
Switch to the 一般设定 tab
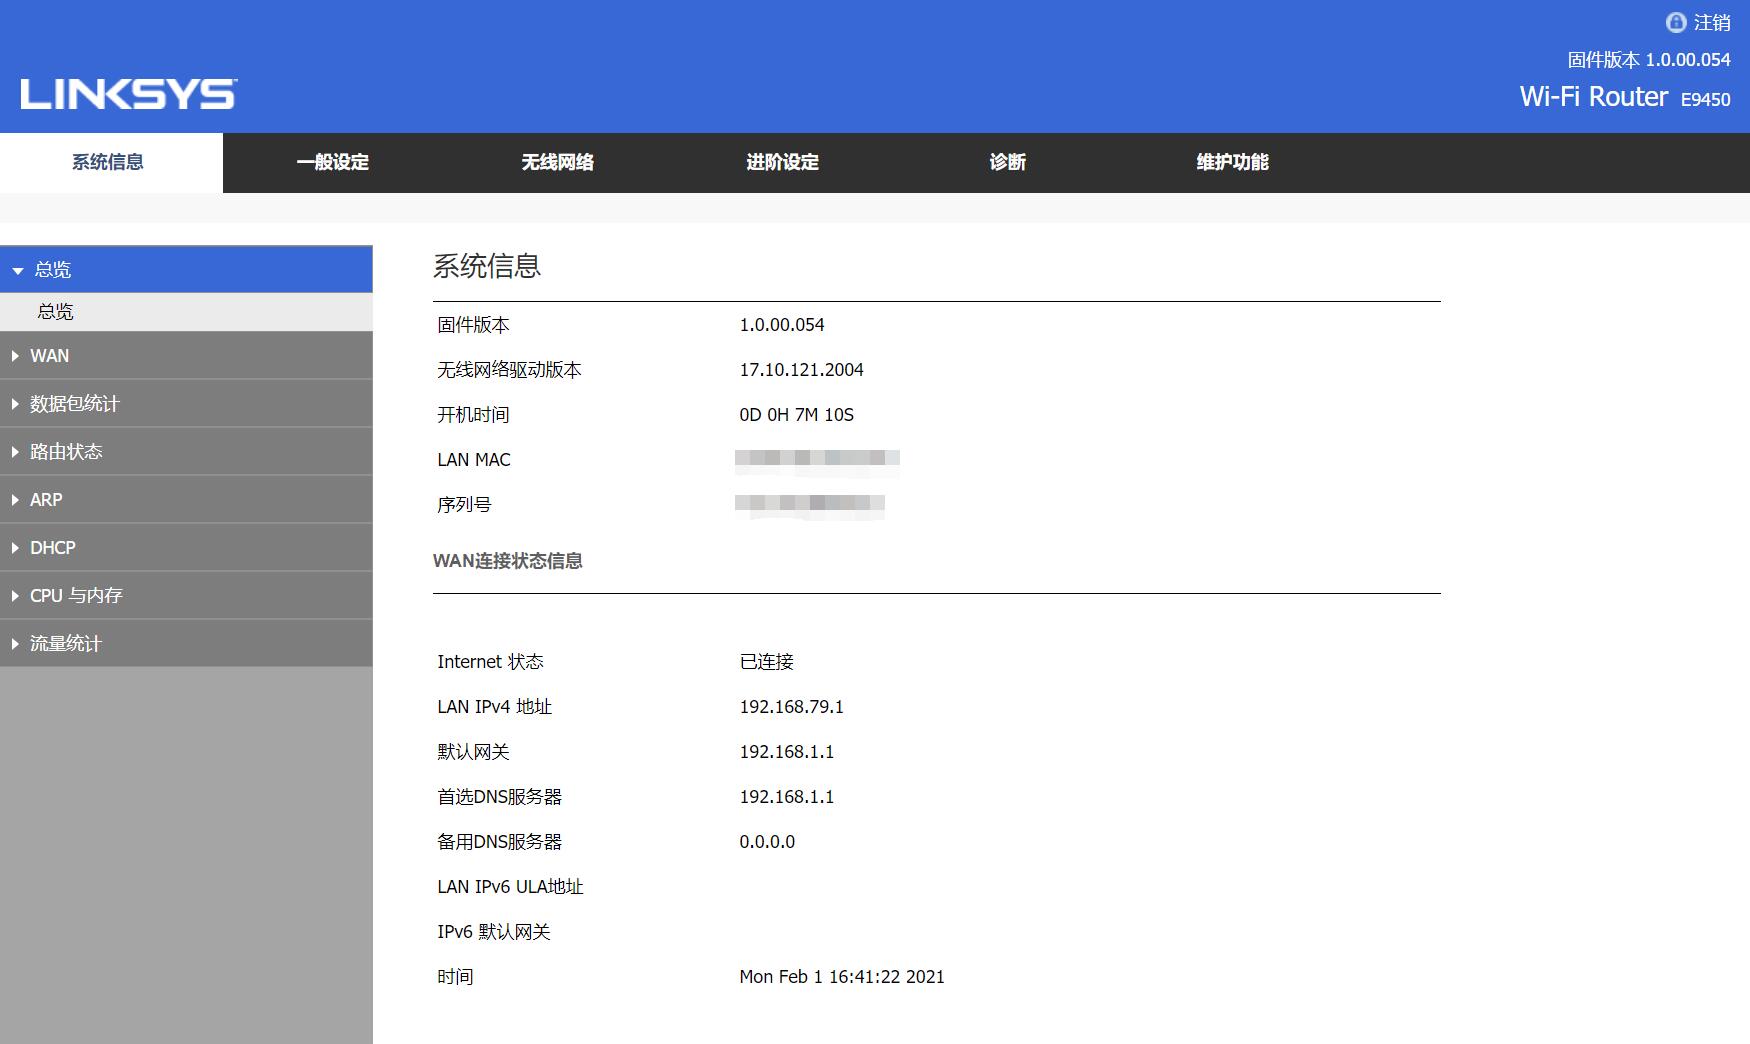[333, 162]
